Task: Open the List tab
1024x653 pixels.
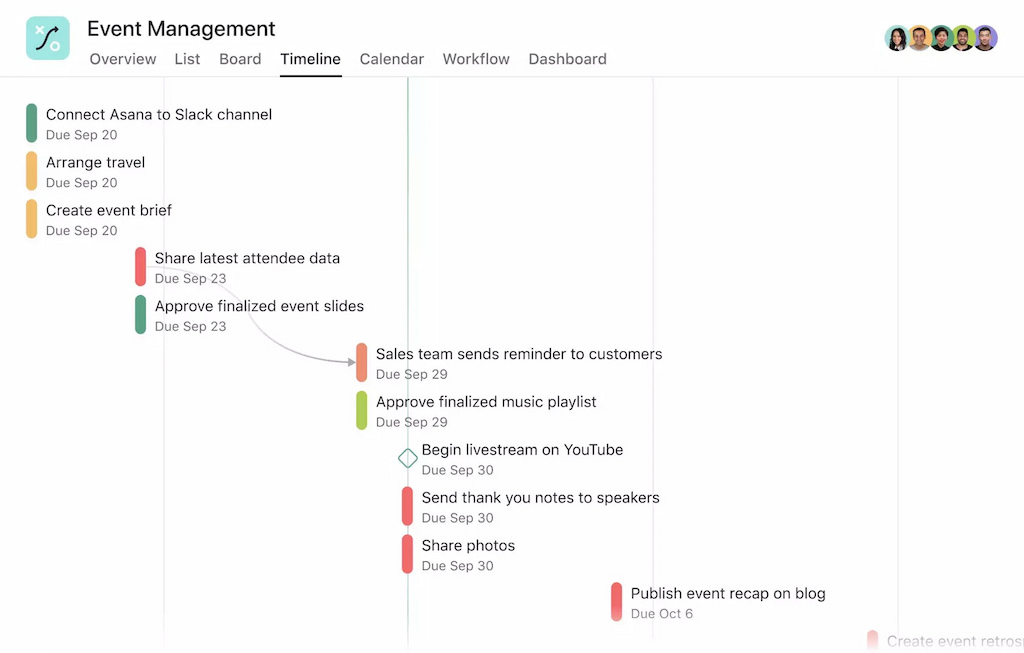Action: point(187,59)
